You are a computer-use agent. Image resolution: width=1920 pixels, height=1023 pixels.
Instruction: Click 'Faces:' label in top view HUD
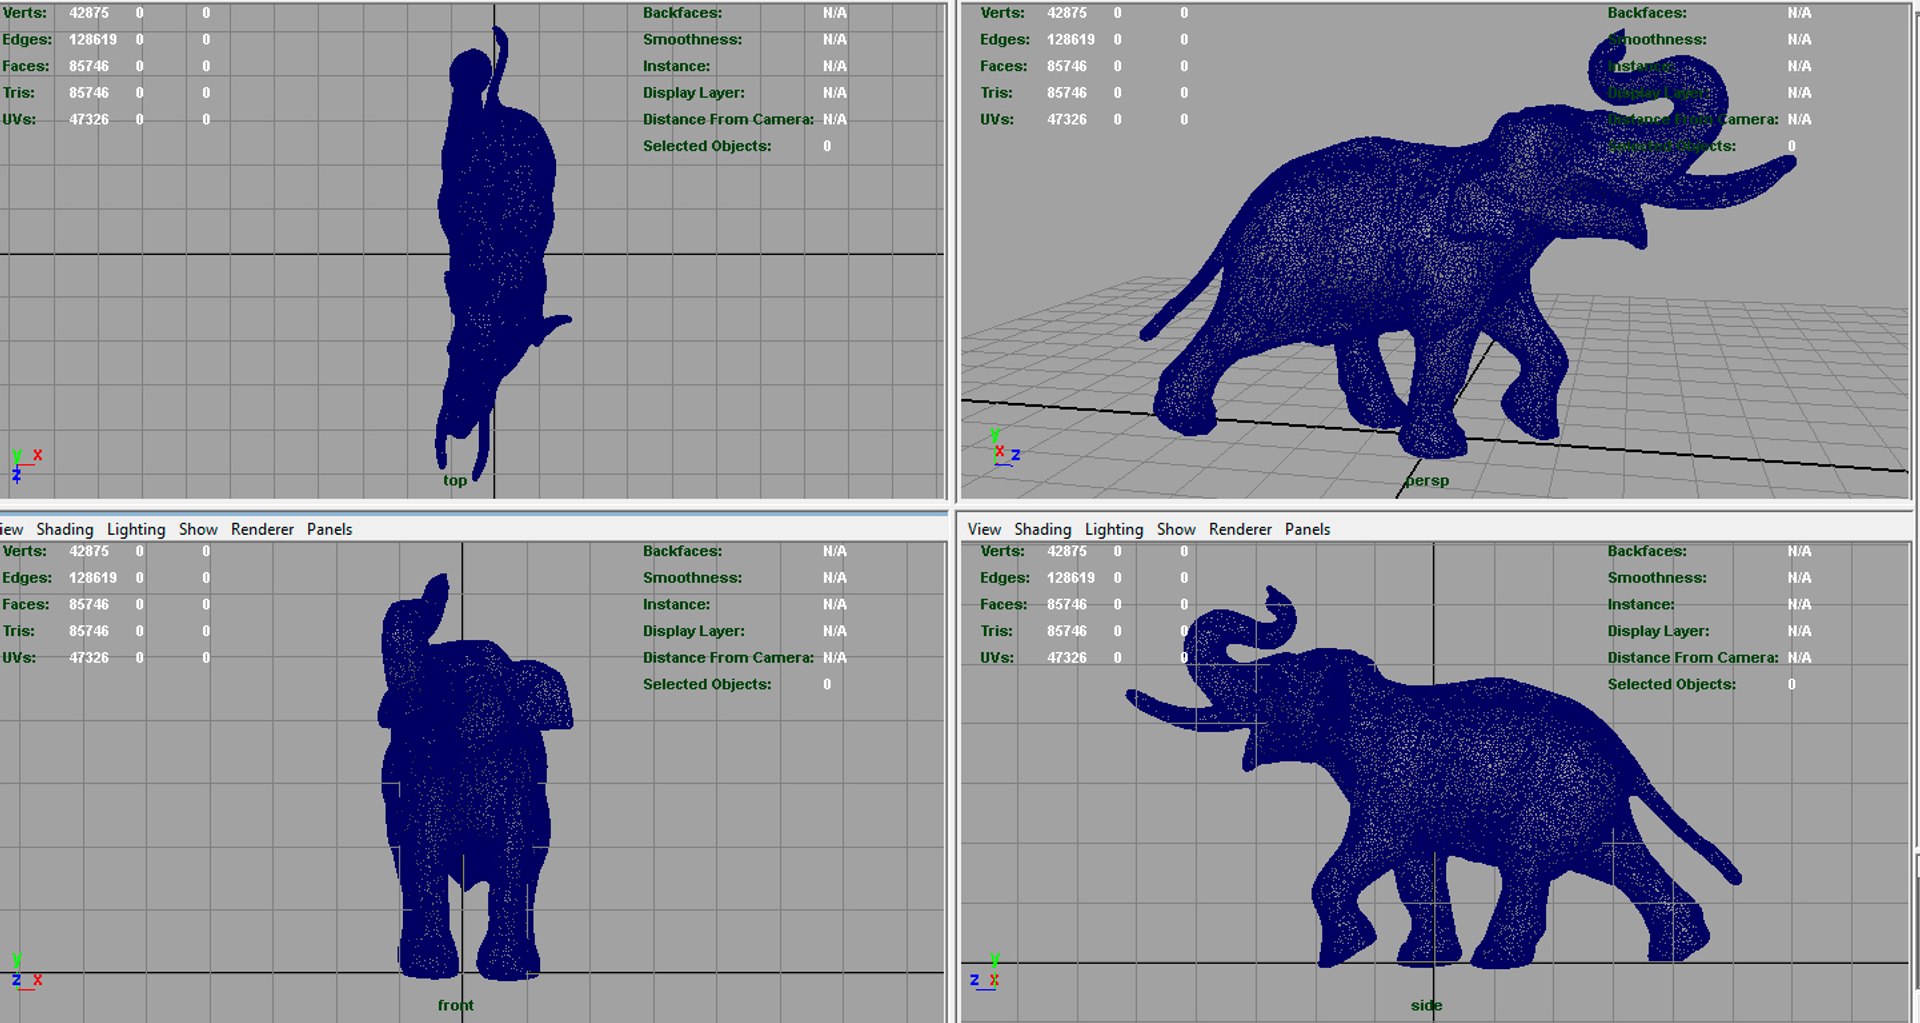(26, 66)
